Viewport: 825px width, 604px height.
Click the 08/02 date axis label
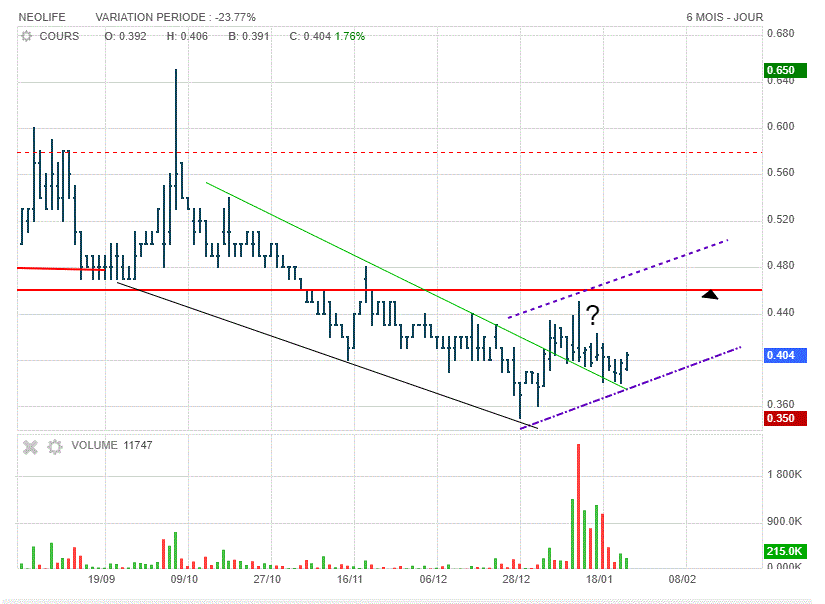click(682, 579)
